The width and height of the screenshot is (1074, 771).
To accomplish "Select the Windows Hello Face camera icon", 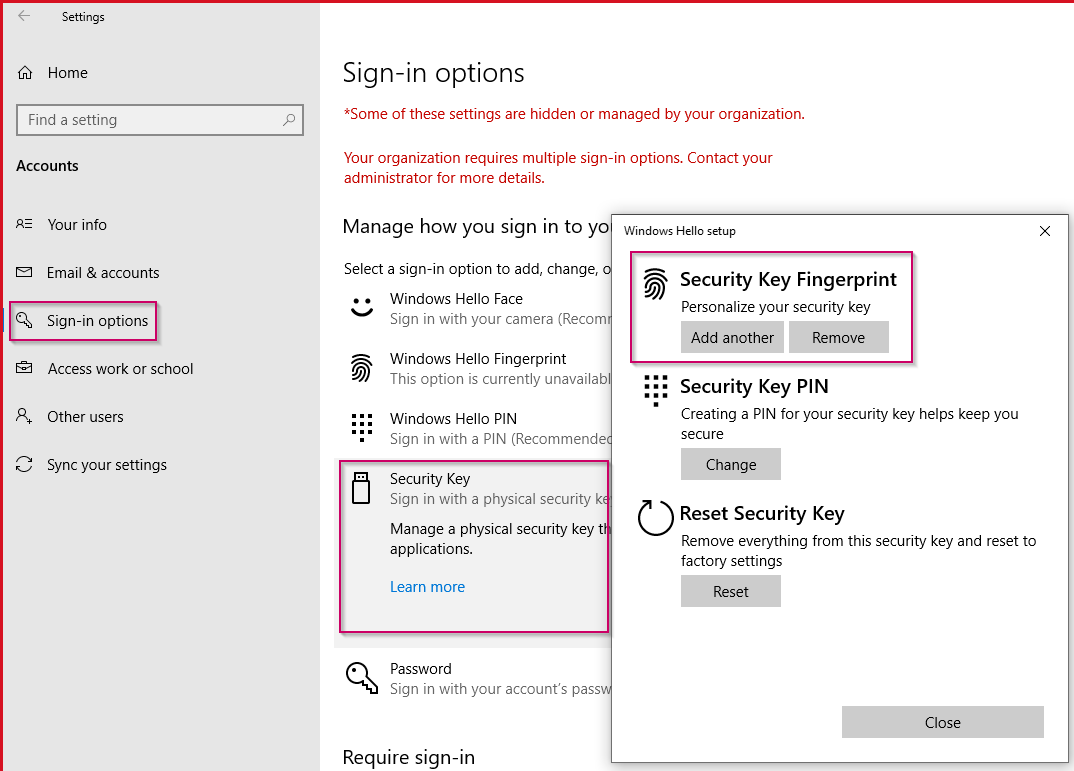I will (x=361, y=306).
